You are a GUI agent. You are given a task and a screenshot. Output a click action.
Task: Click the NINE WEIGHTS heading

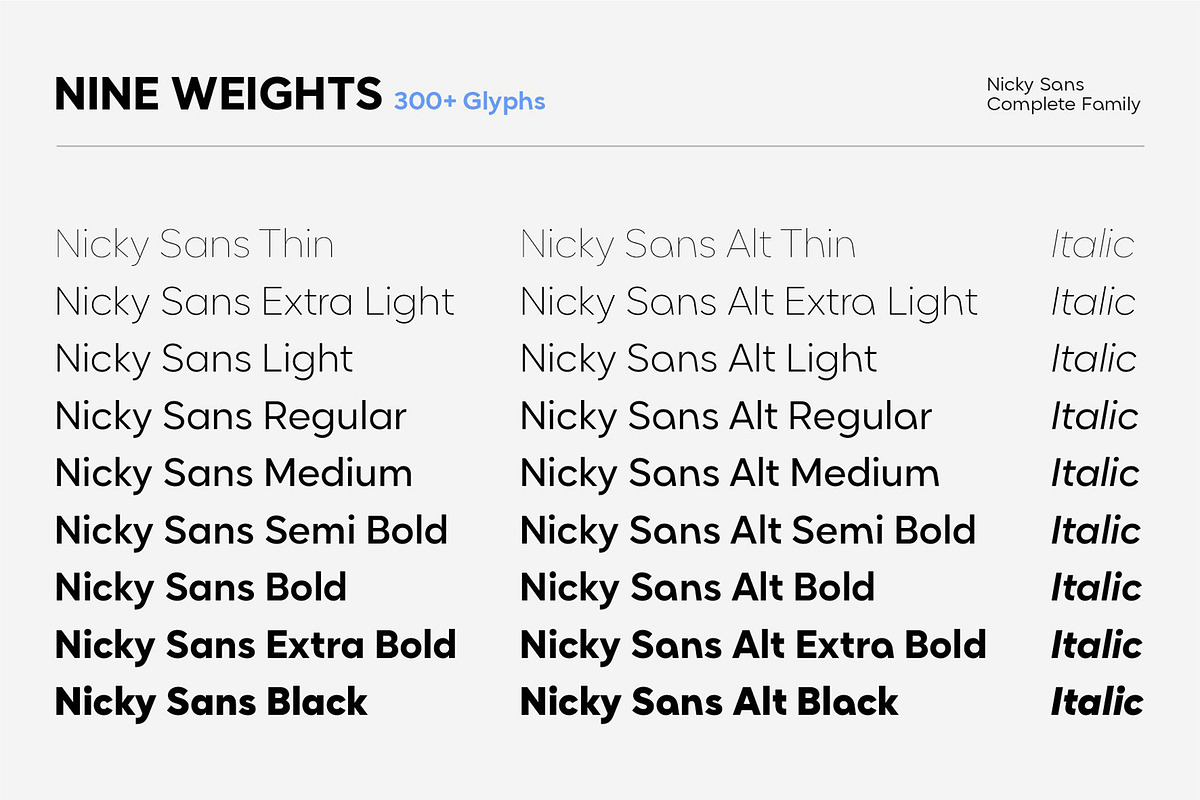pyautogui.click(x=218, y=94)
